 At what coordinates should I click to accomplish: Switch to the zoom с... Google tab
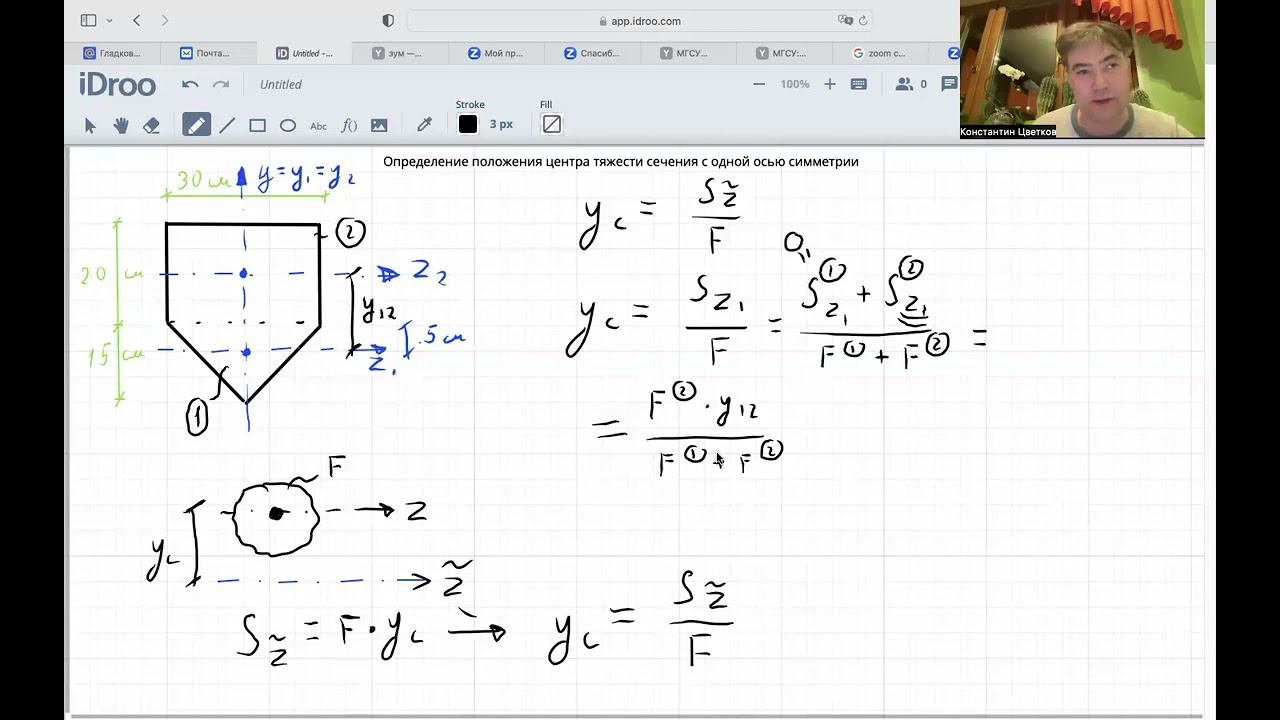tap(880, 53)
